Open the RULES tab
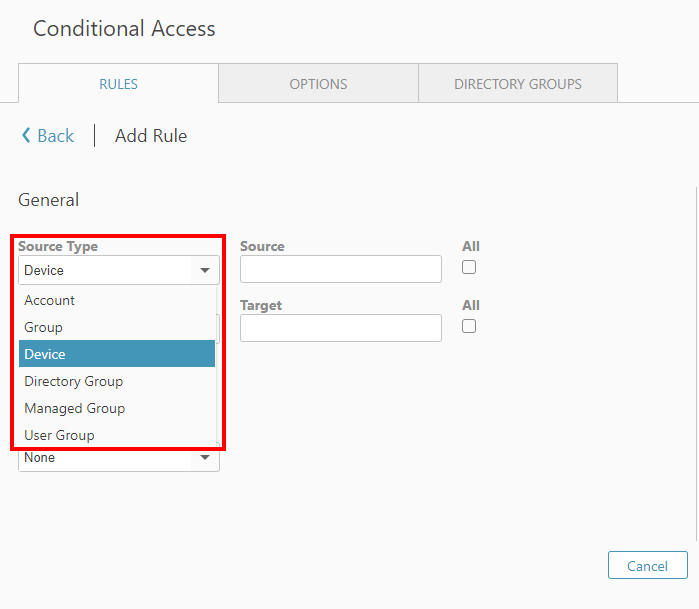This screenshot has height=609, width=699. point(118,84)
